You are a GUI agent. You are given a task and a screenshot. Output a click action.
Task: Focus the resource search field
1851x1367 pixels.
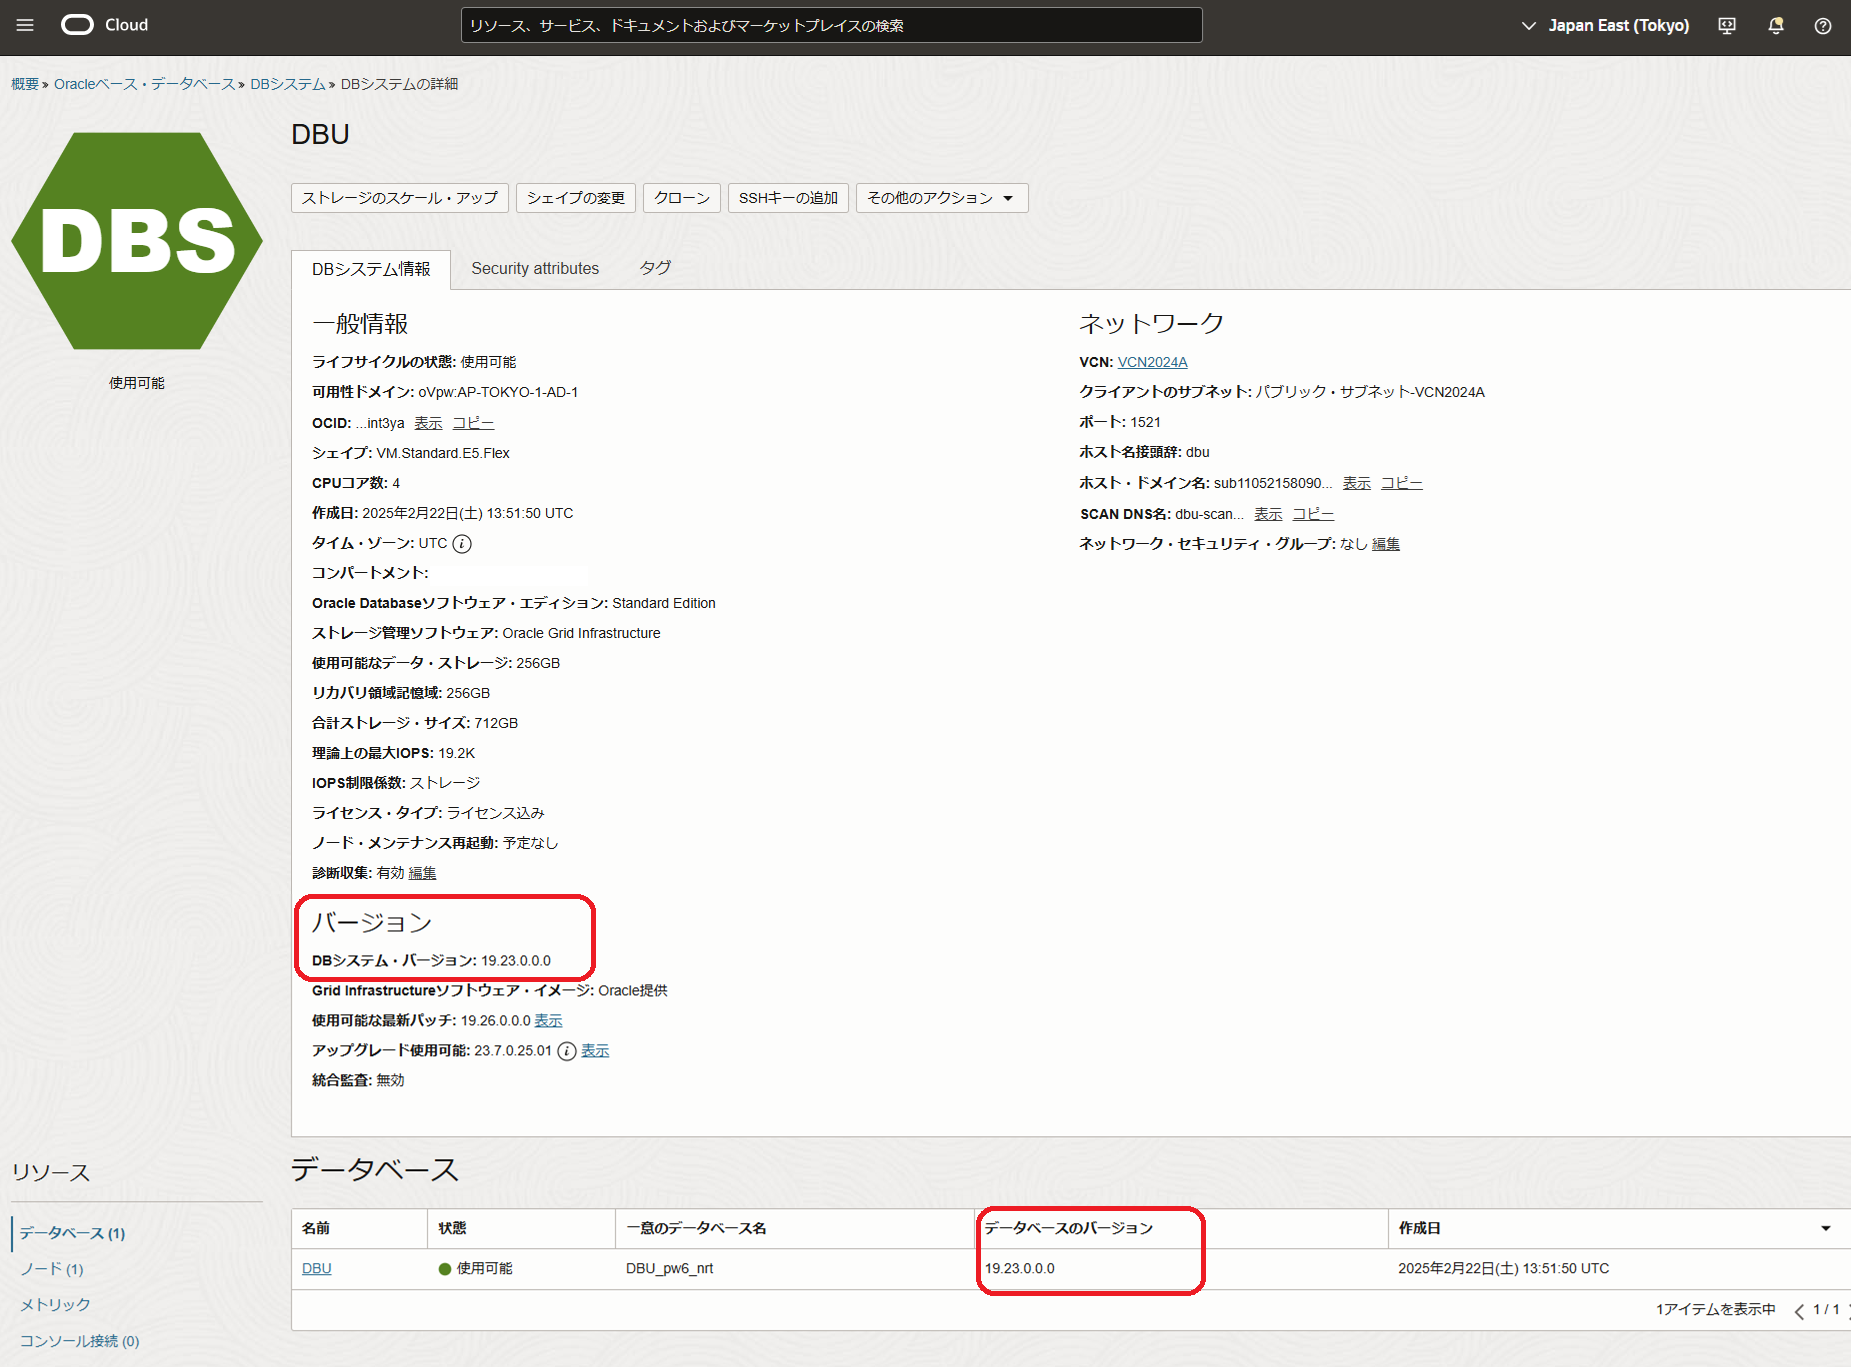(831, 26)
